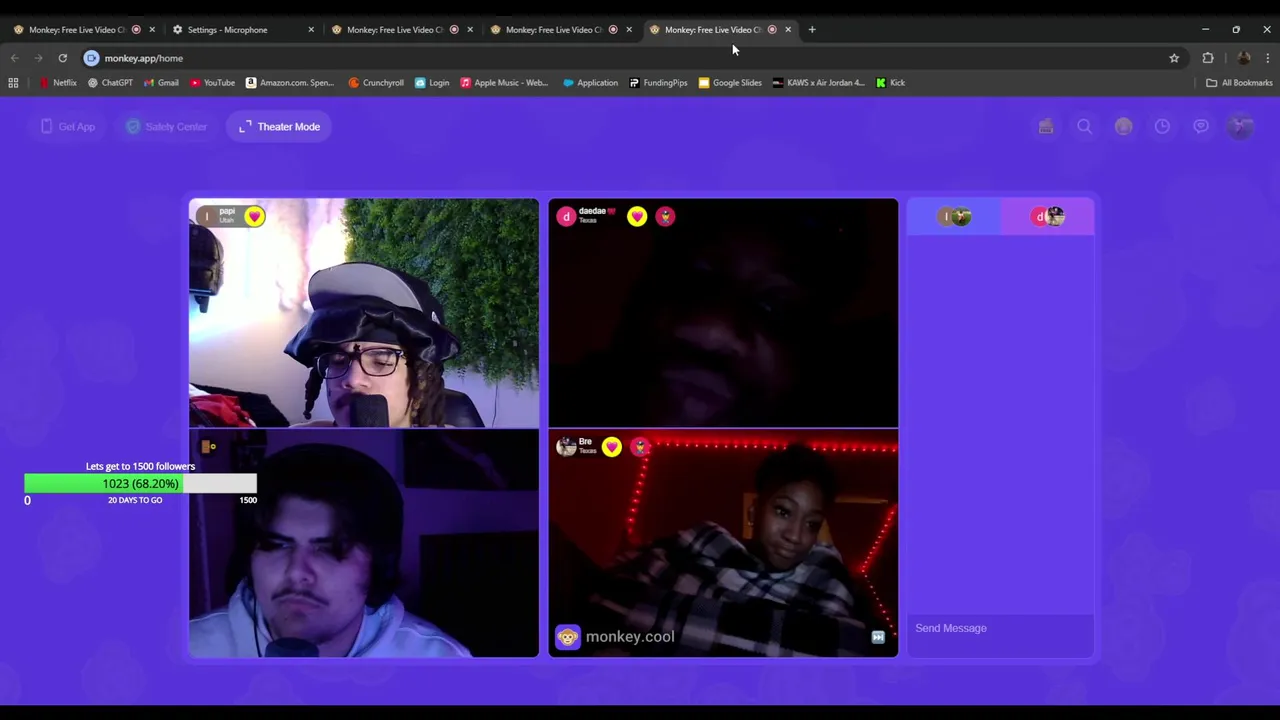Open a new browser tab
The image size is (1280, 720).
point(812,30)
